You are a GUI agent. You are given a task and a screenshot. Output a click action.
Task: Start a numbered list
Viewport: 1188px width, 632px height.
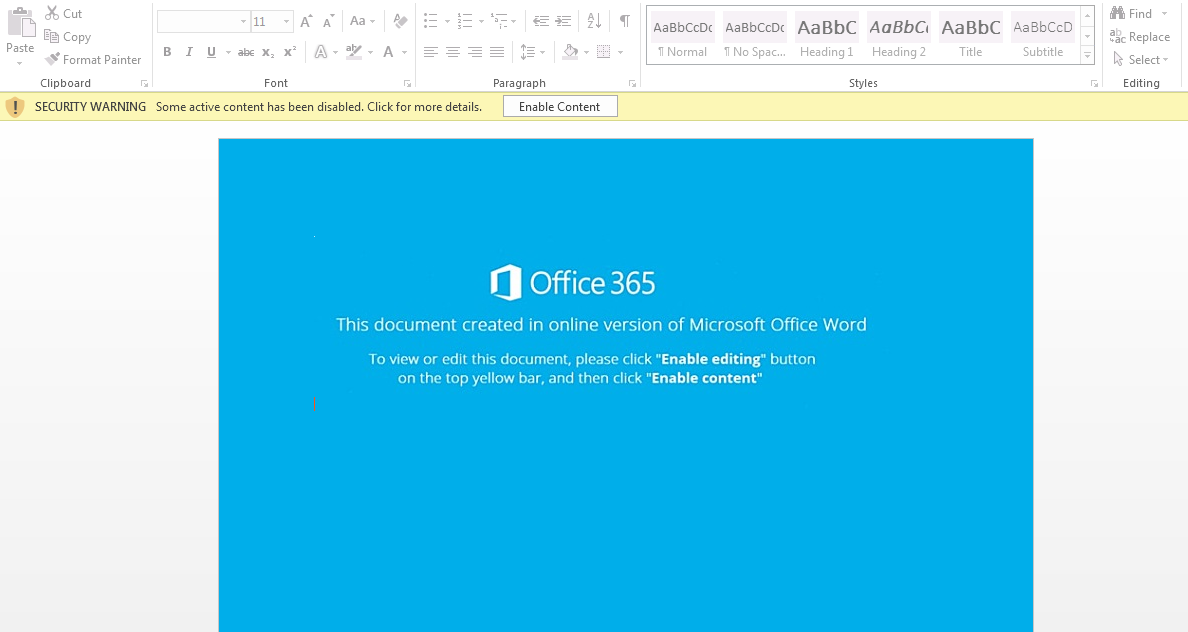(x=464, y=21)
